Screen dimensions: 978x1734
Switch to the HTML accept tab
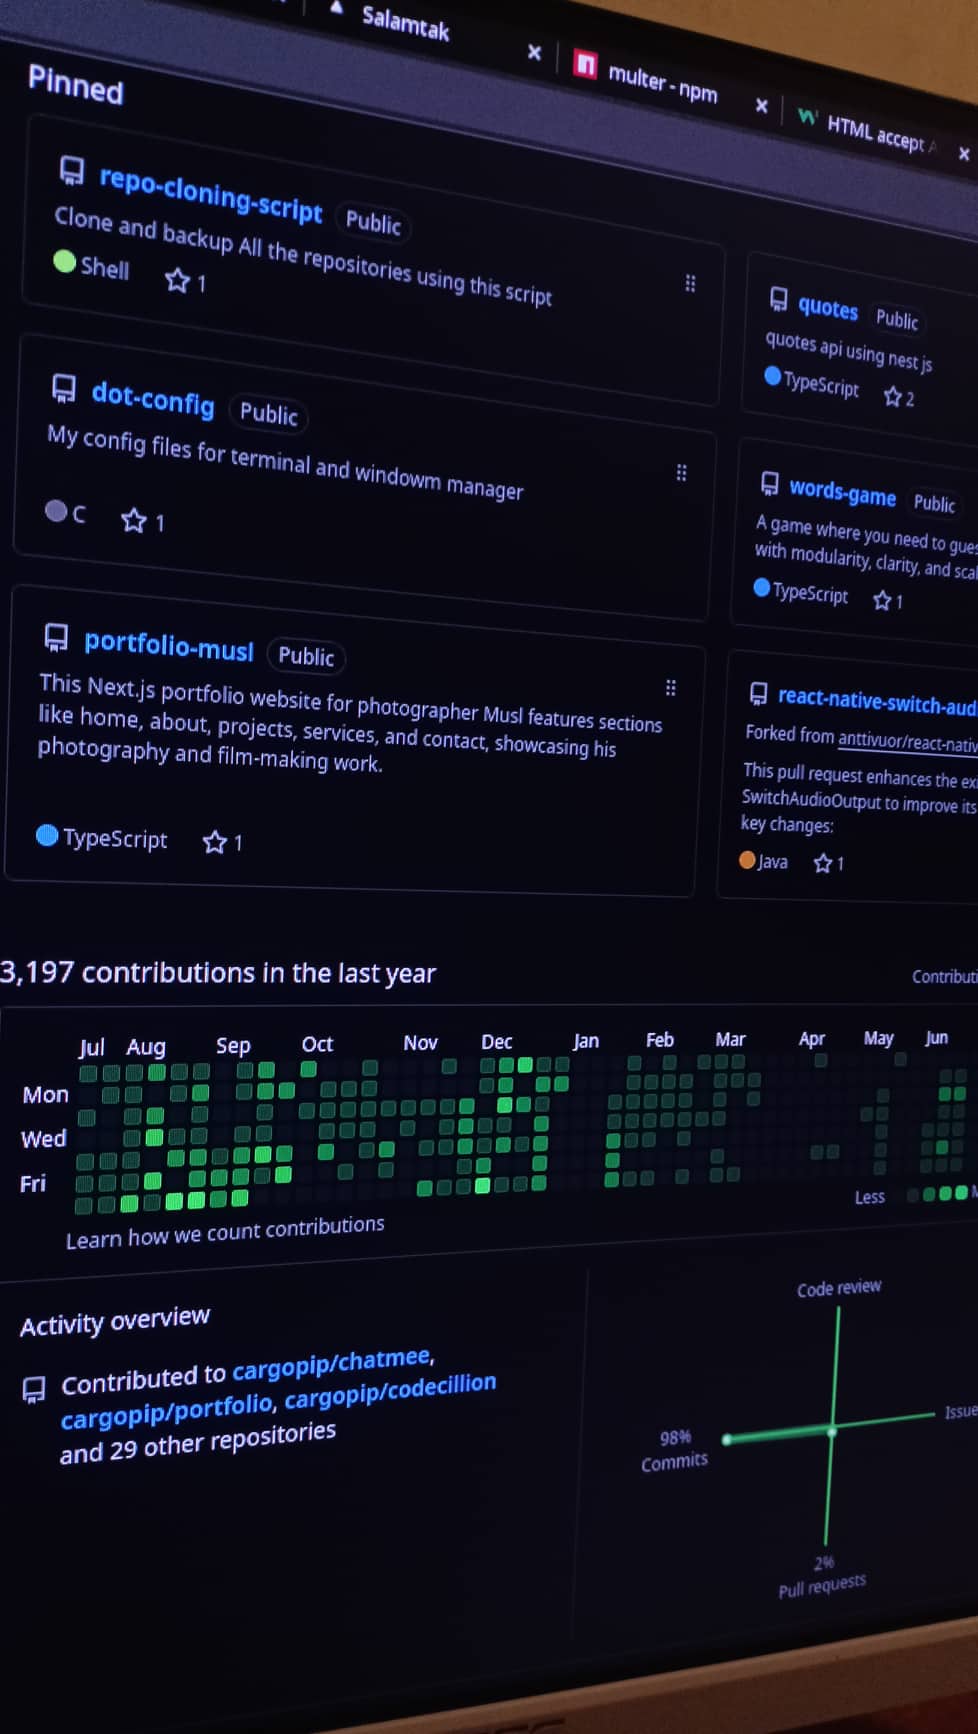tap(874, 134)
